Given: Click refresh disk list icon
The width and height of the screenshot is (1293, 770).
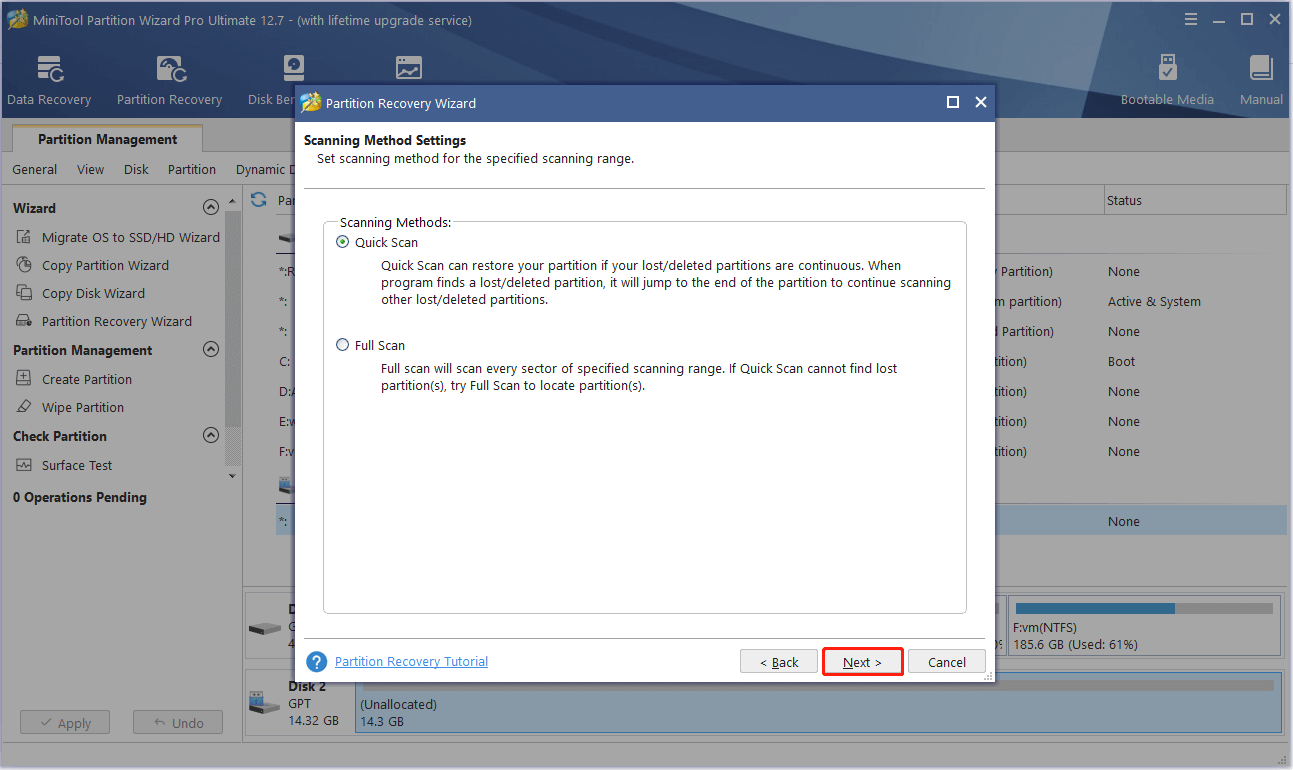Looking at the screenshot, I should coord(258,200).
